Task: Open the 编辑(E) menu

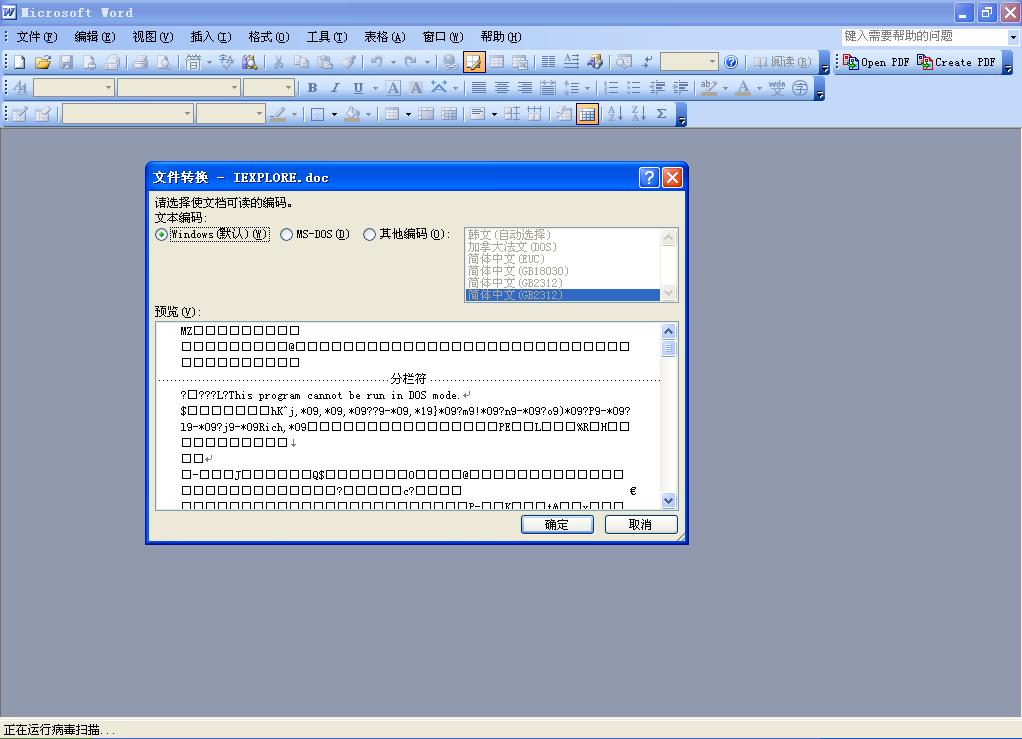Action: 95,36
